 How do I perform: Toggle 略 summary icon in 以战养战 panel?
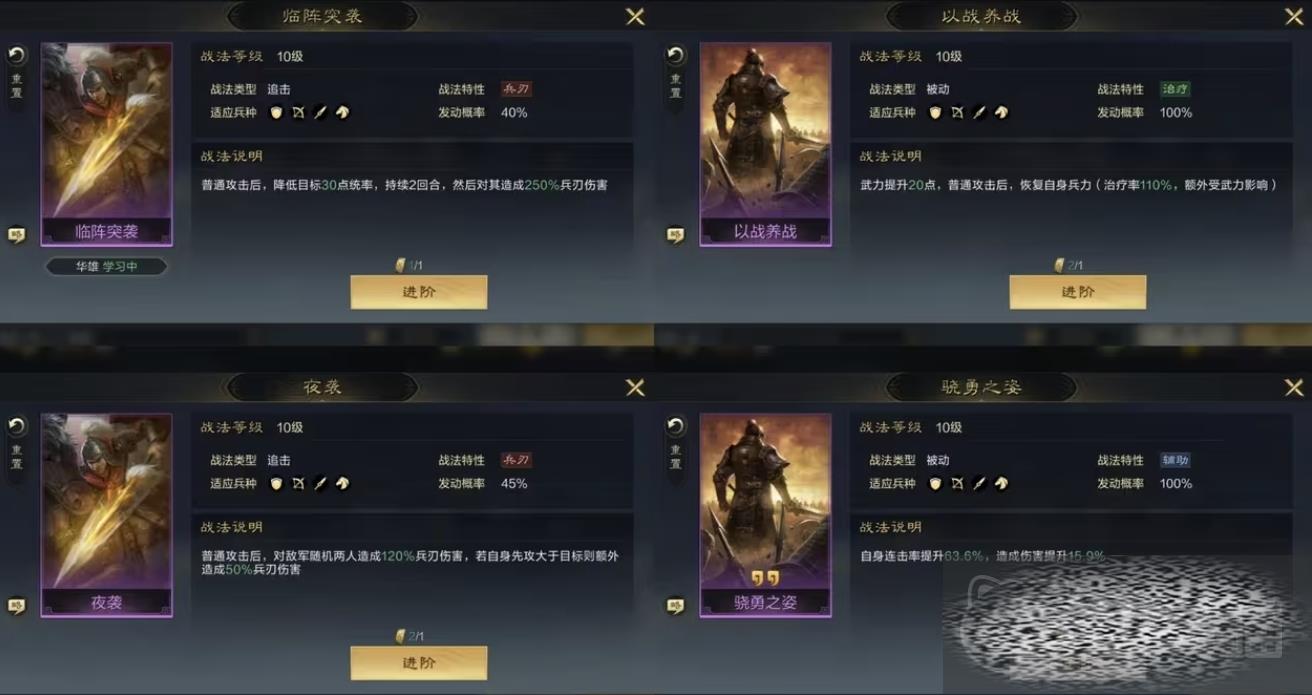675,235
